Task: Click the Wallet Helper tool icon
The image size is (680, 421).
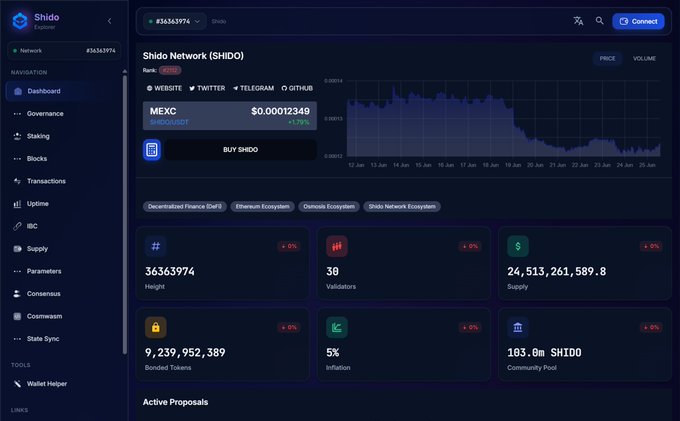Action: click(17, 384)
